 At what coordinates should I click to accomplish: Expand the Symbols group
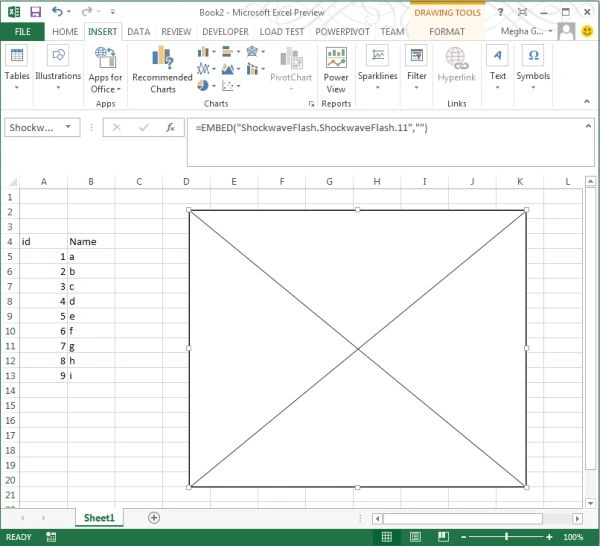[x=533, y=67]
